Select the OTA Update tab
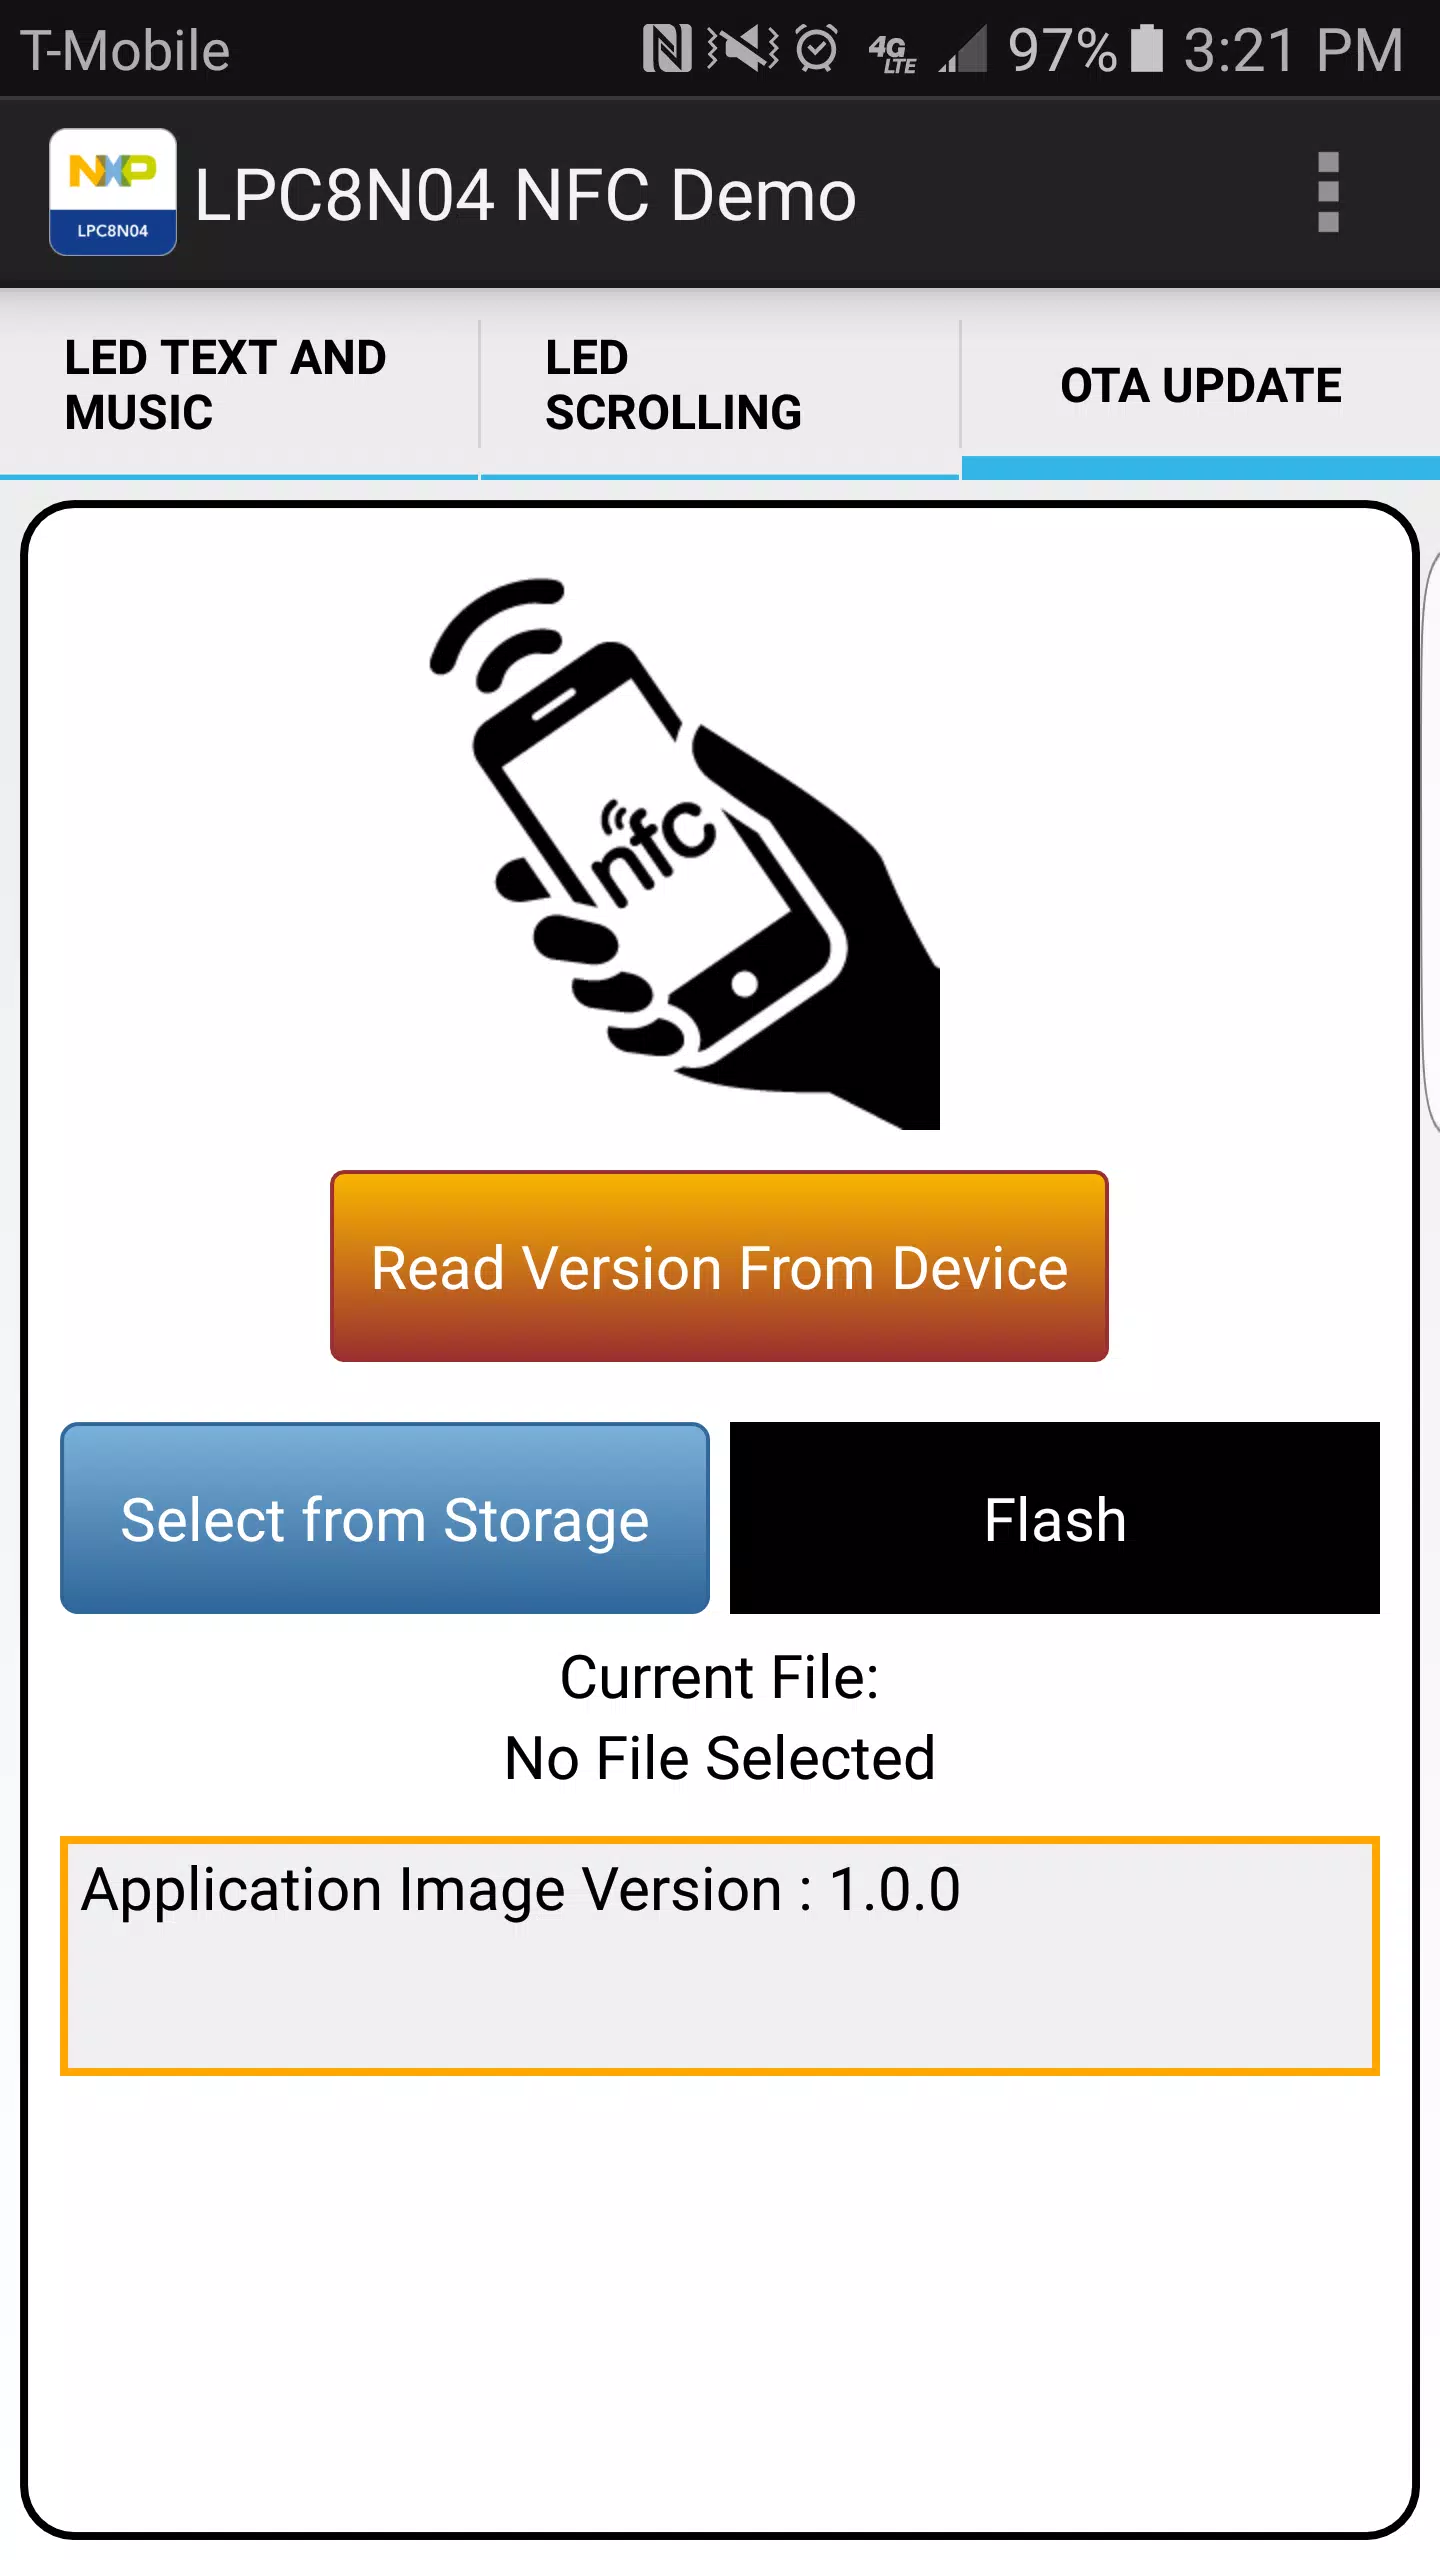Viewport: 1440px width, 2560px height. 1201,385
